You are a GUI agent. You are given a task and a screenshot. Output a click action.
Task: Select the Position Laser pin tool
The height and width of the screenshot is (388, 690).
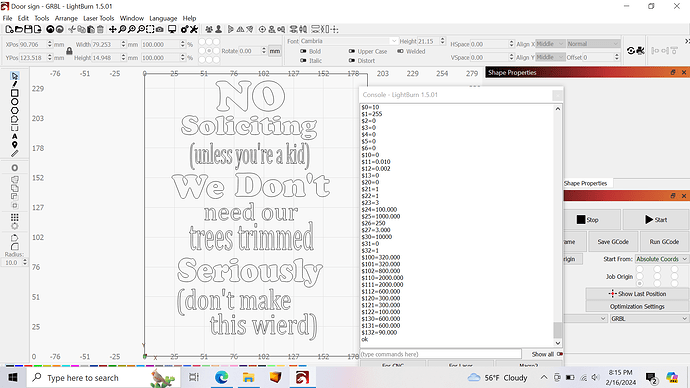pos(15,145)
